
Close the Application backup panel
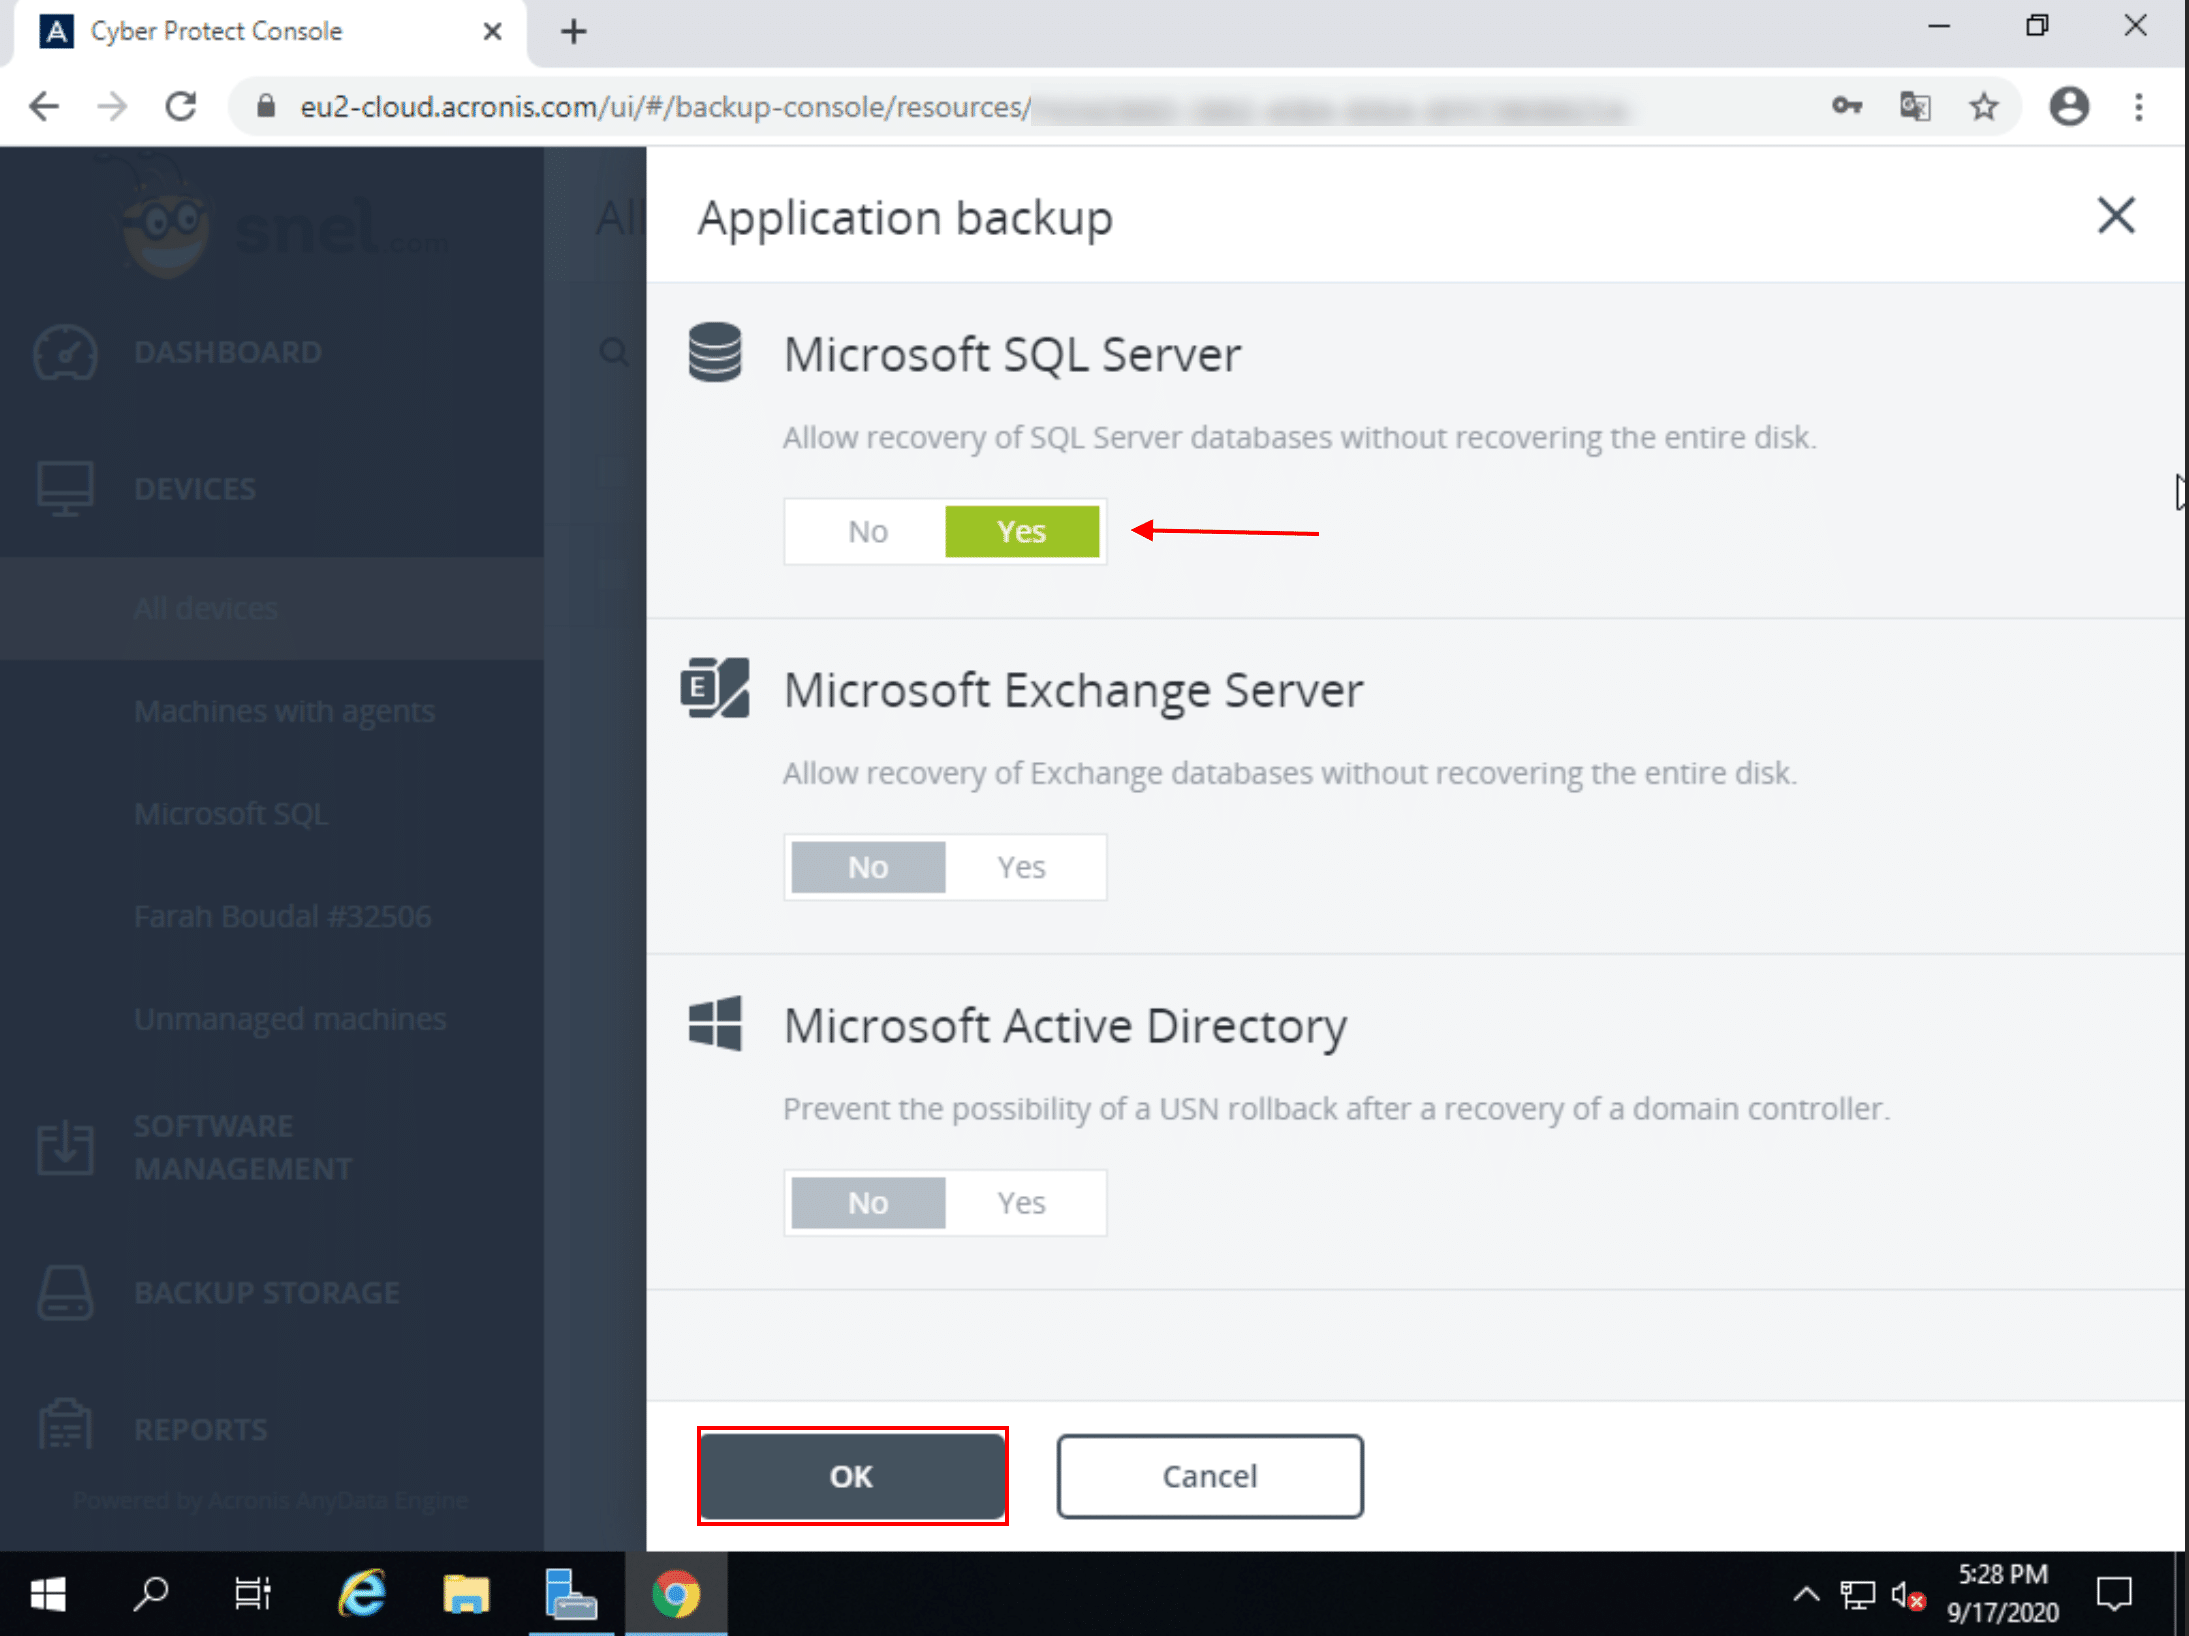click(2116, 215)
